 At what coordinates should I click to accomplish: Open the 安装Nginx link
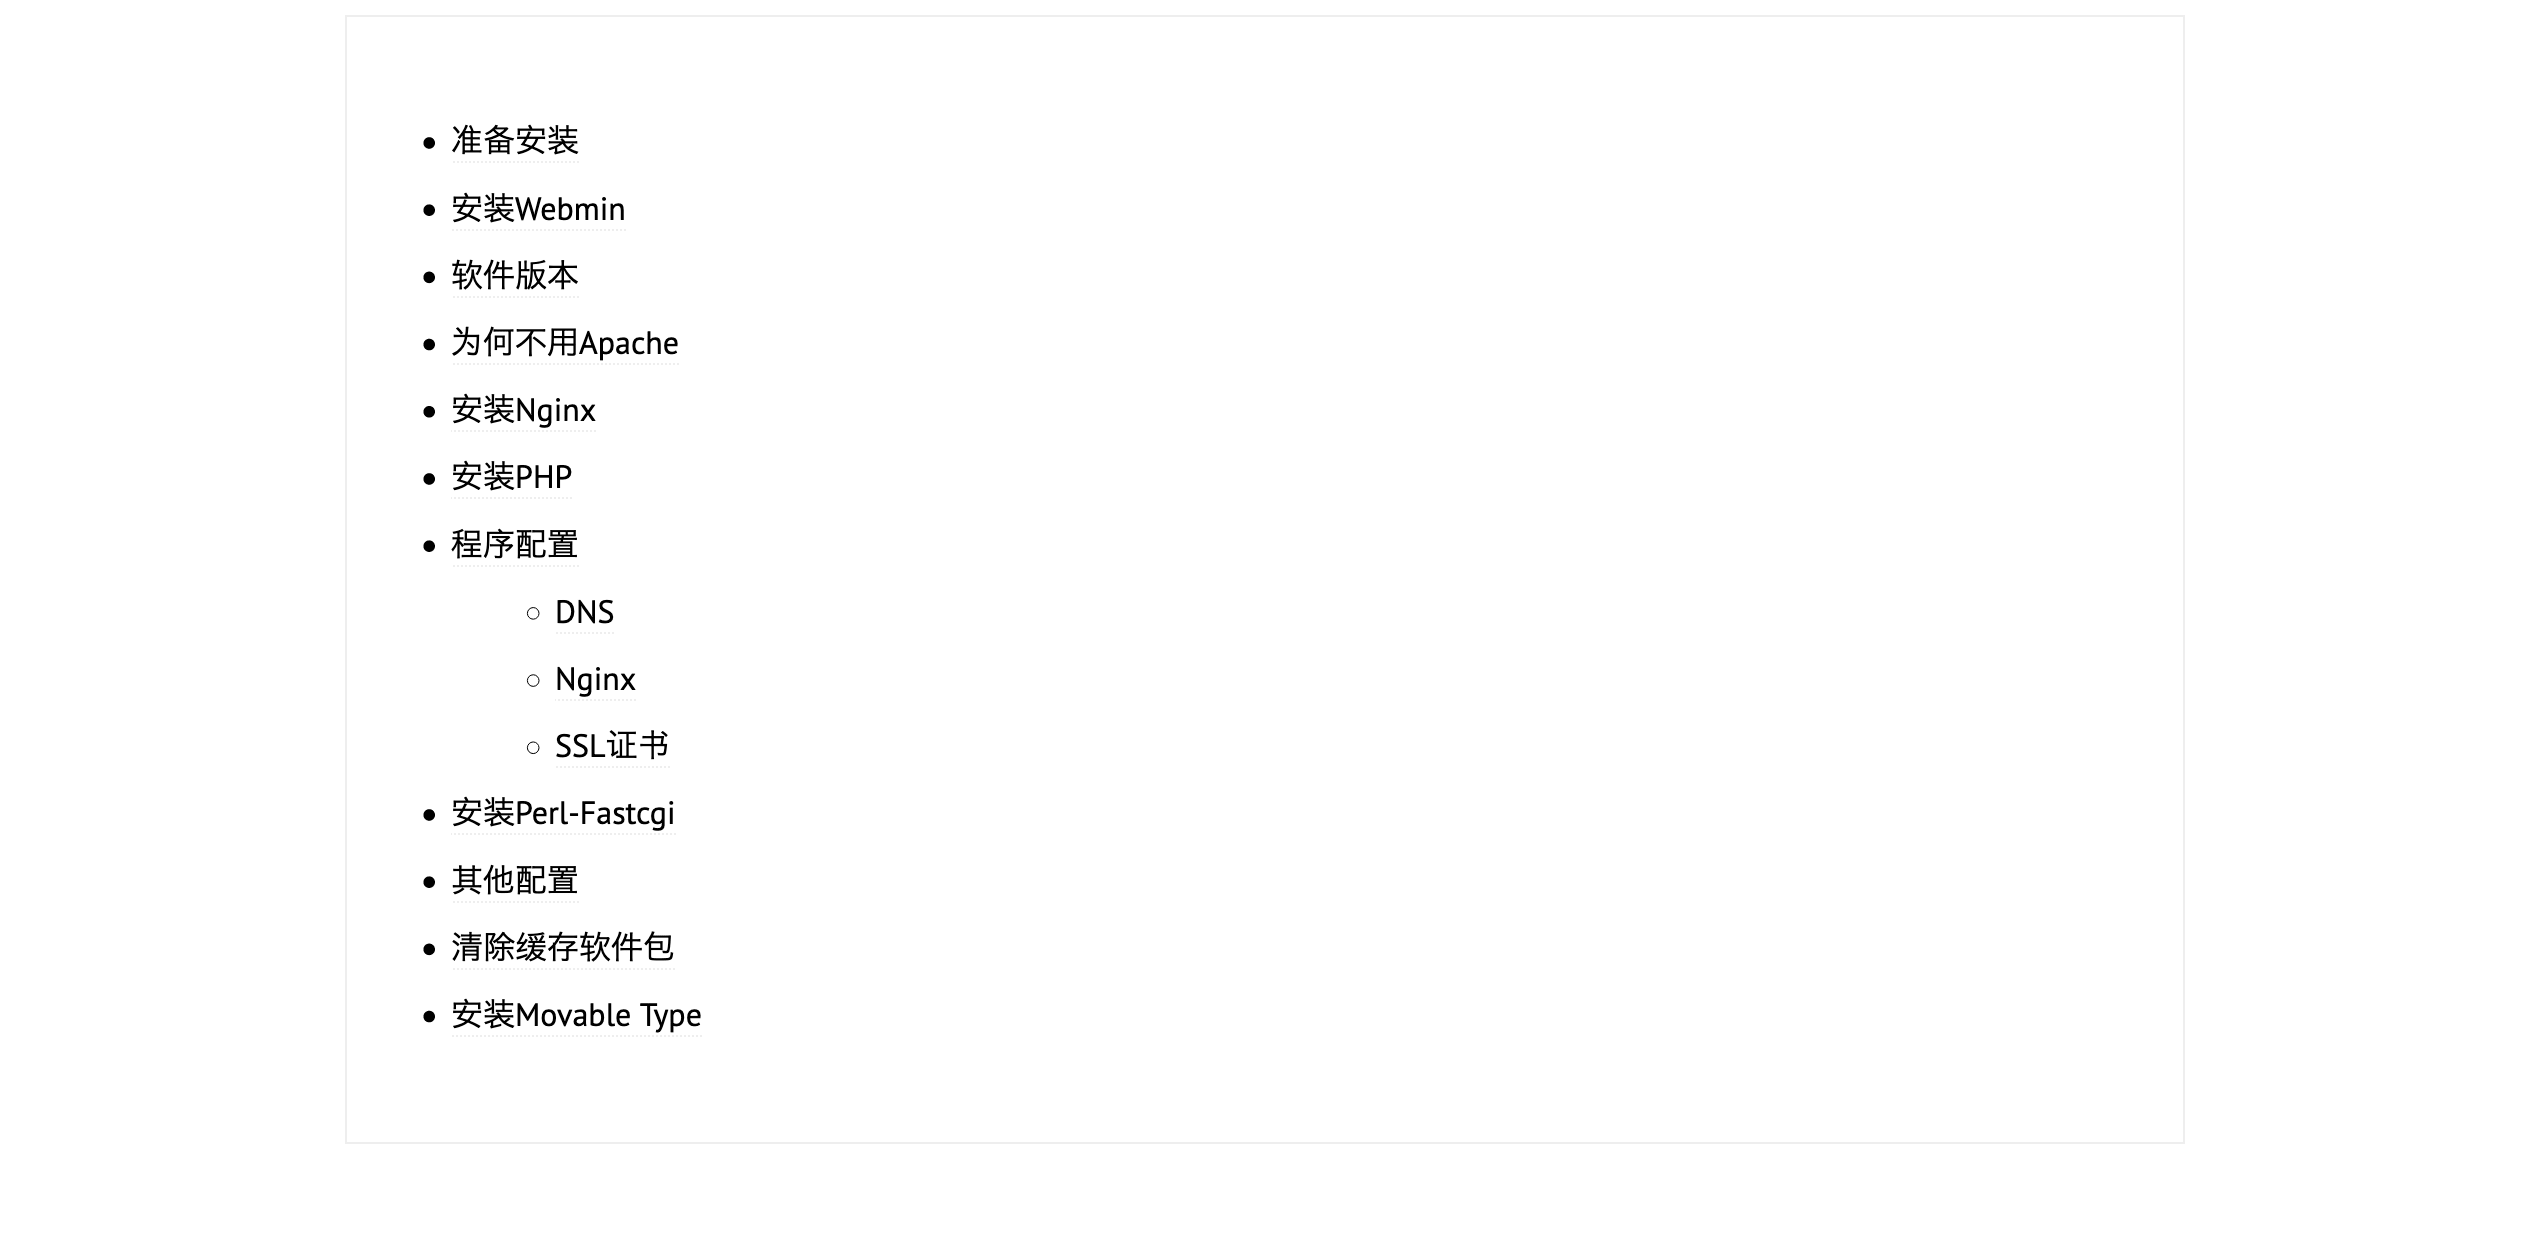click(x=523, y=410)
